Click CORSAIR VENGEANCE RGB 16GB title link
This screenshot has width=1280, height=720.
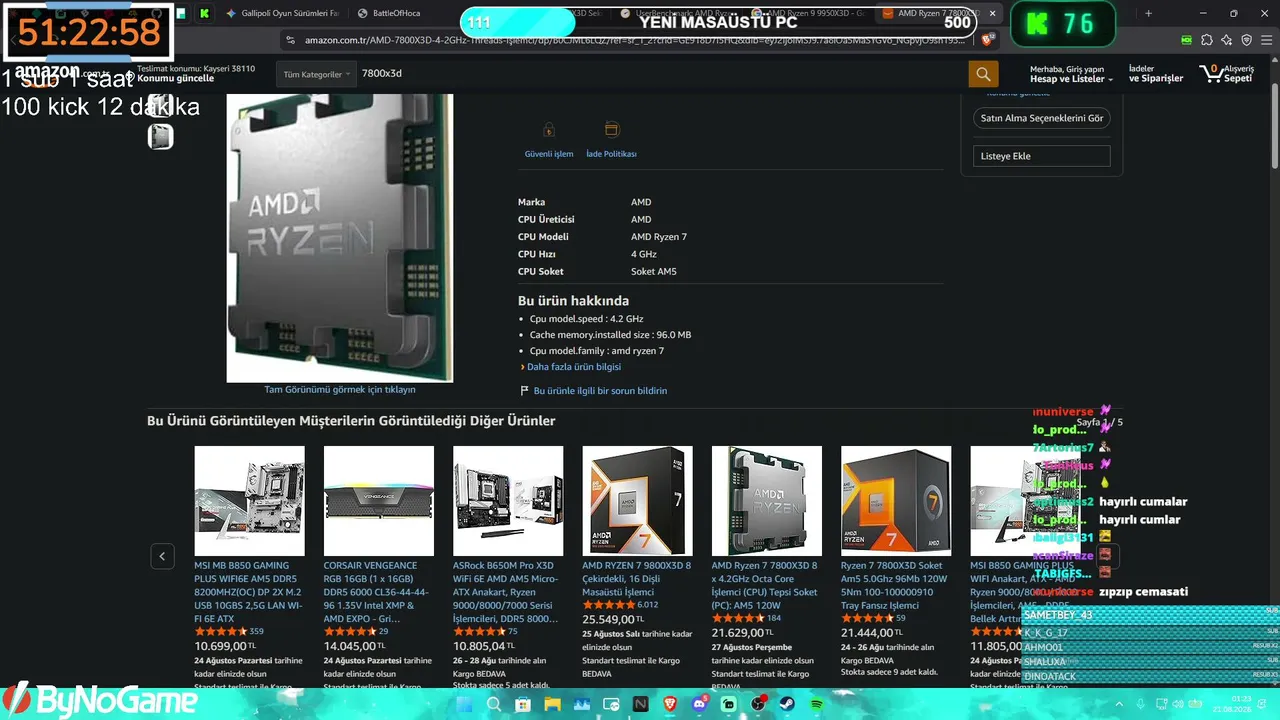[379, 592]
